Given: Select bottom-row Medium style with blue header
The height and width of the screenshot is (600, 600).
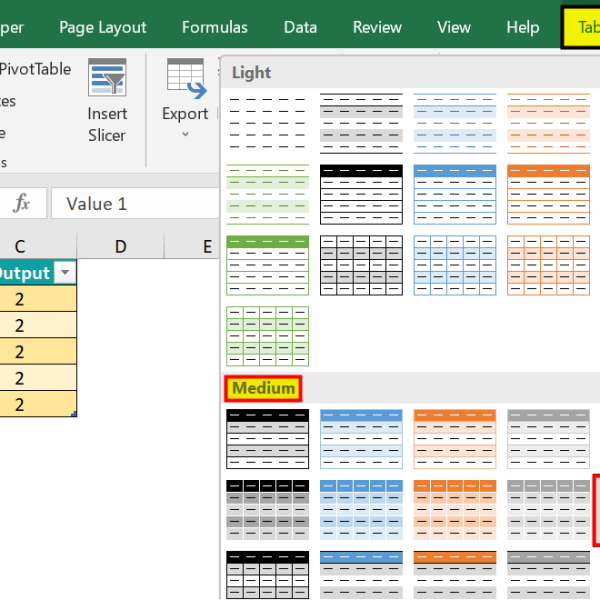Looking at the screenshot, I should click(361, 575).
